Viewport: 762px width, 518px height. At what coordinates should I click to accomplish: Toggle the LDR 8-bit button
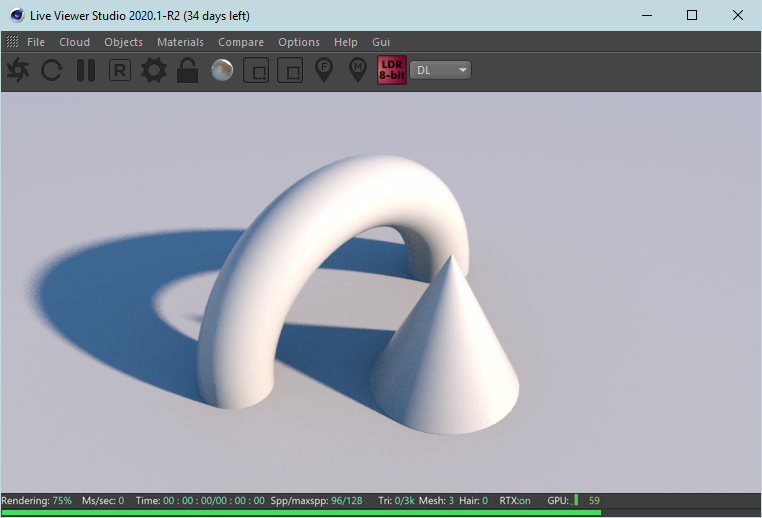pos(392,70)
